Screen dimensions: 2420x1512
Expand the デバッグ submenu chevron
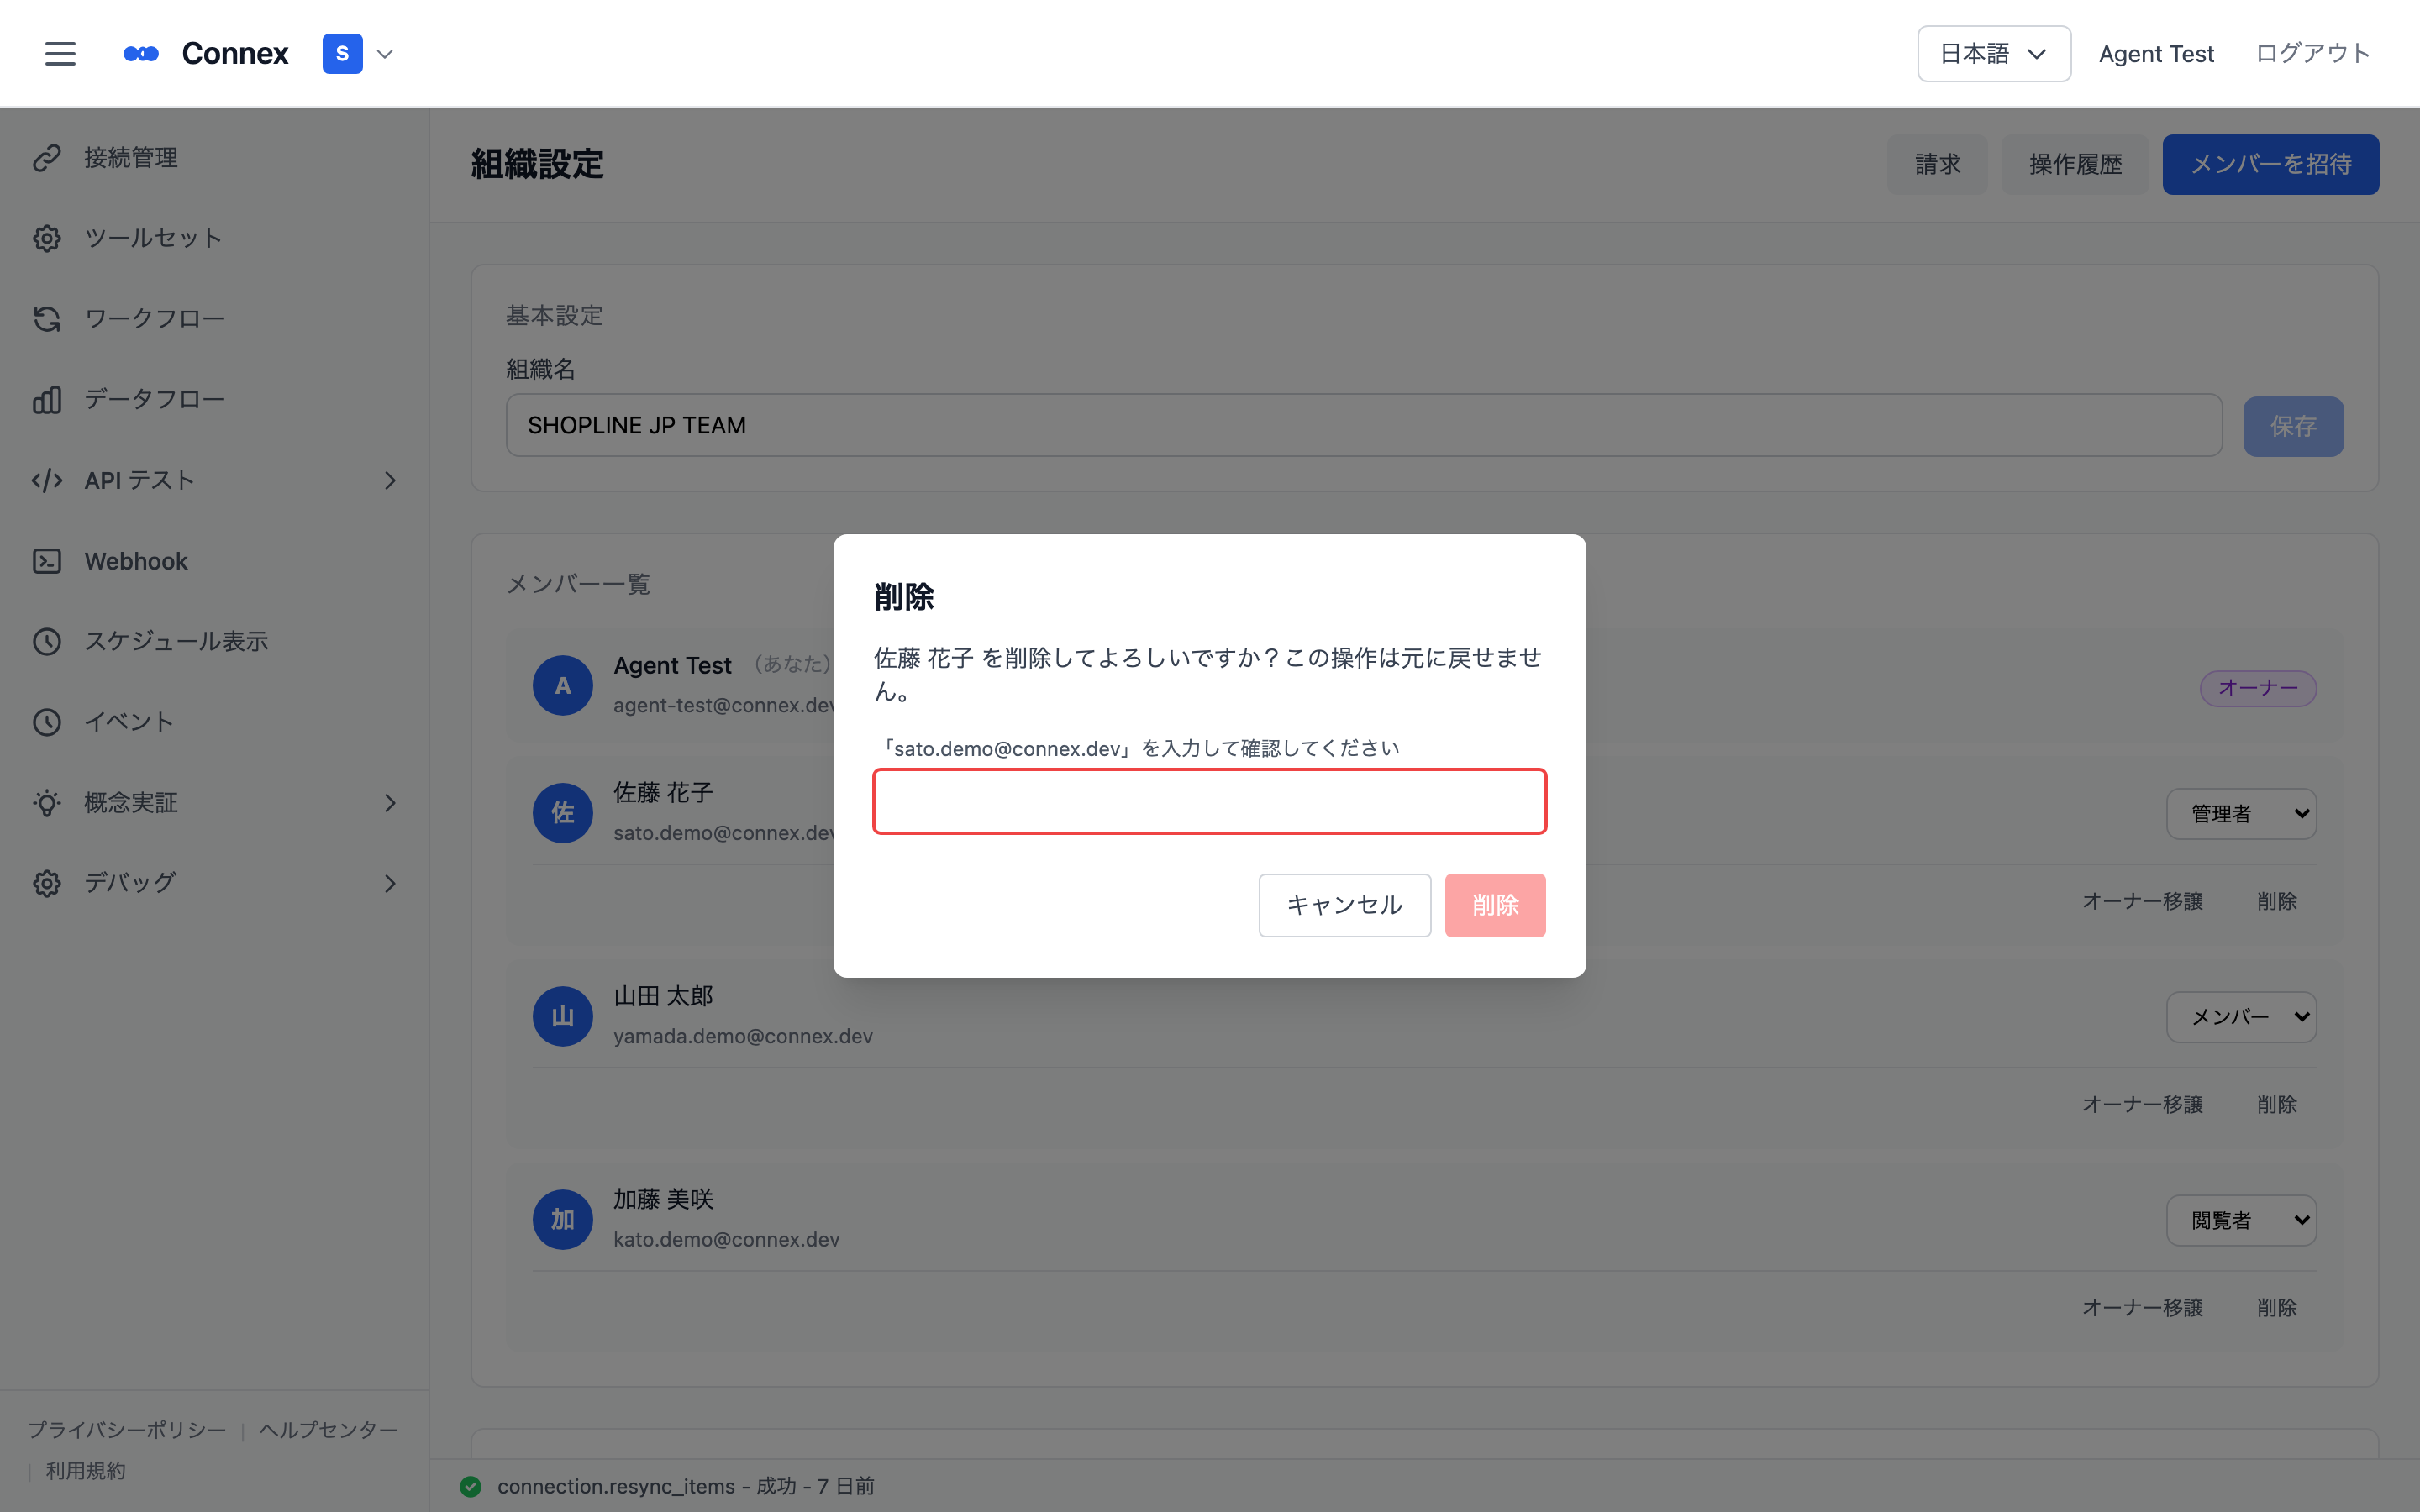390,884
